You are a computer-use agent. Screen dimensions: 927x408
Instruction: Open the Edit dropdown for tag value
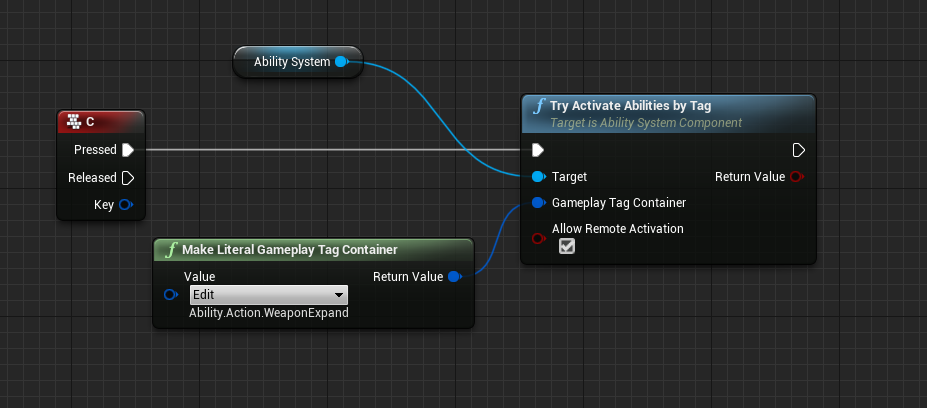[x=269, y=294]
